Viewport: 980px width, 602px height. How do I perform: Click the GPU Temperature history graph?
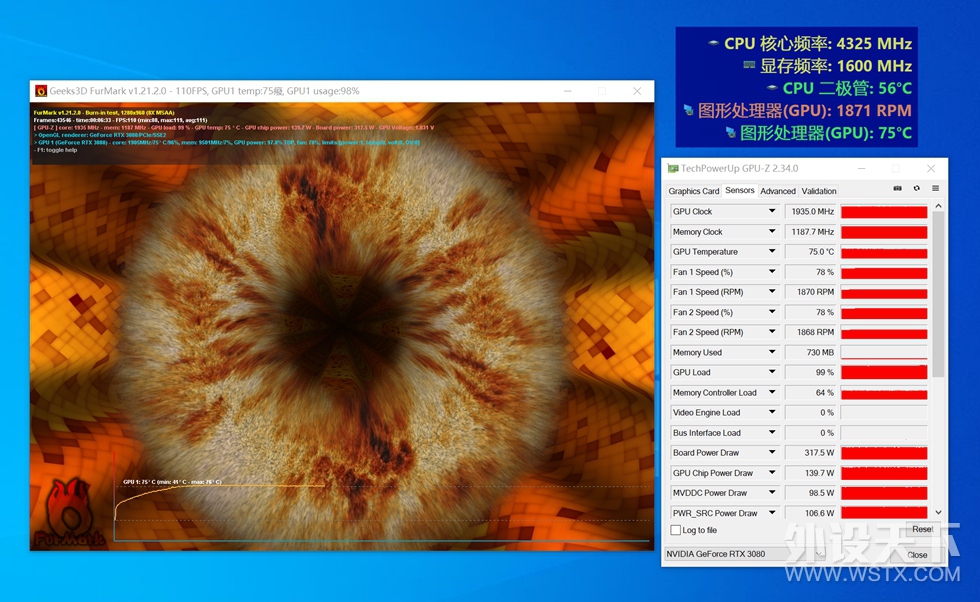click(x=884, y=251)
